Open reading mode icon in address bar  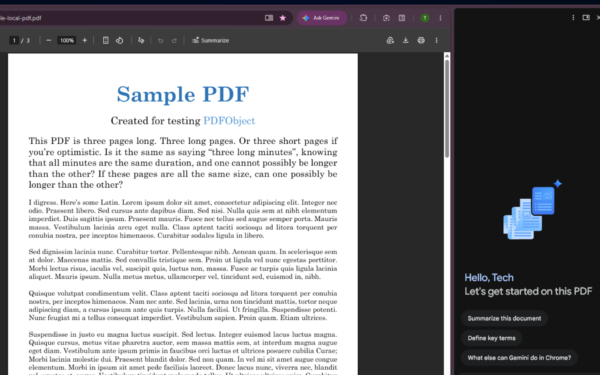tap(269, 18)
